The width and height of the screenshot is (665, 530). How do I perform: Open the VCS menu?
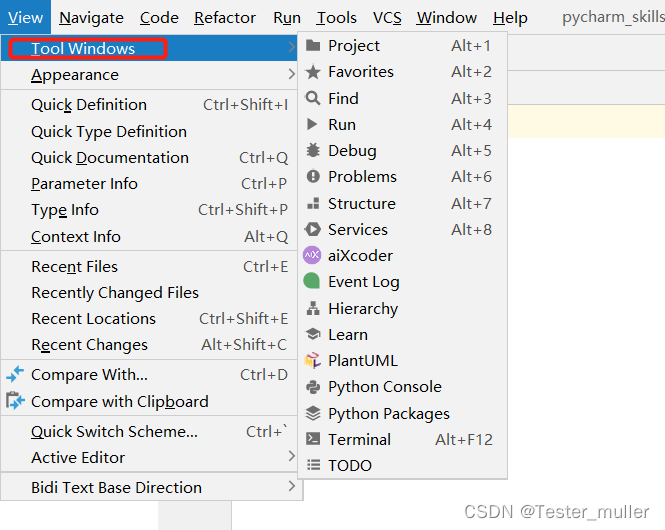387,17
